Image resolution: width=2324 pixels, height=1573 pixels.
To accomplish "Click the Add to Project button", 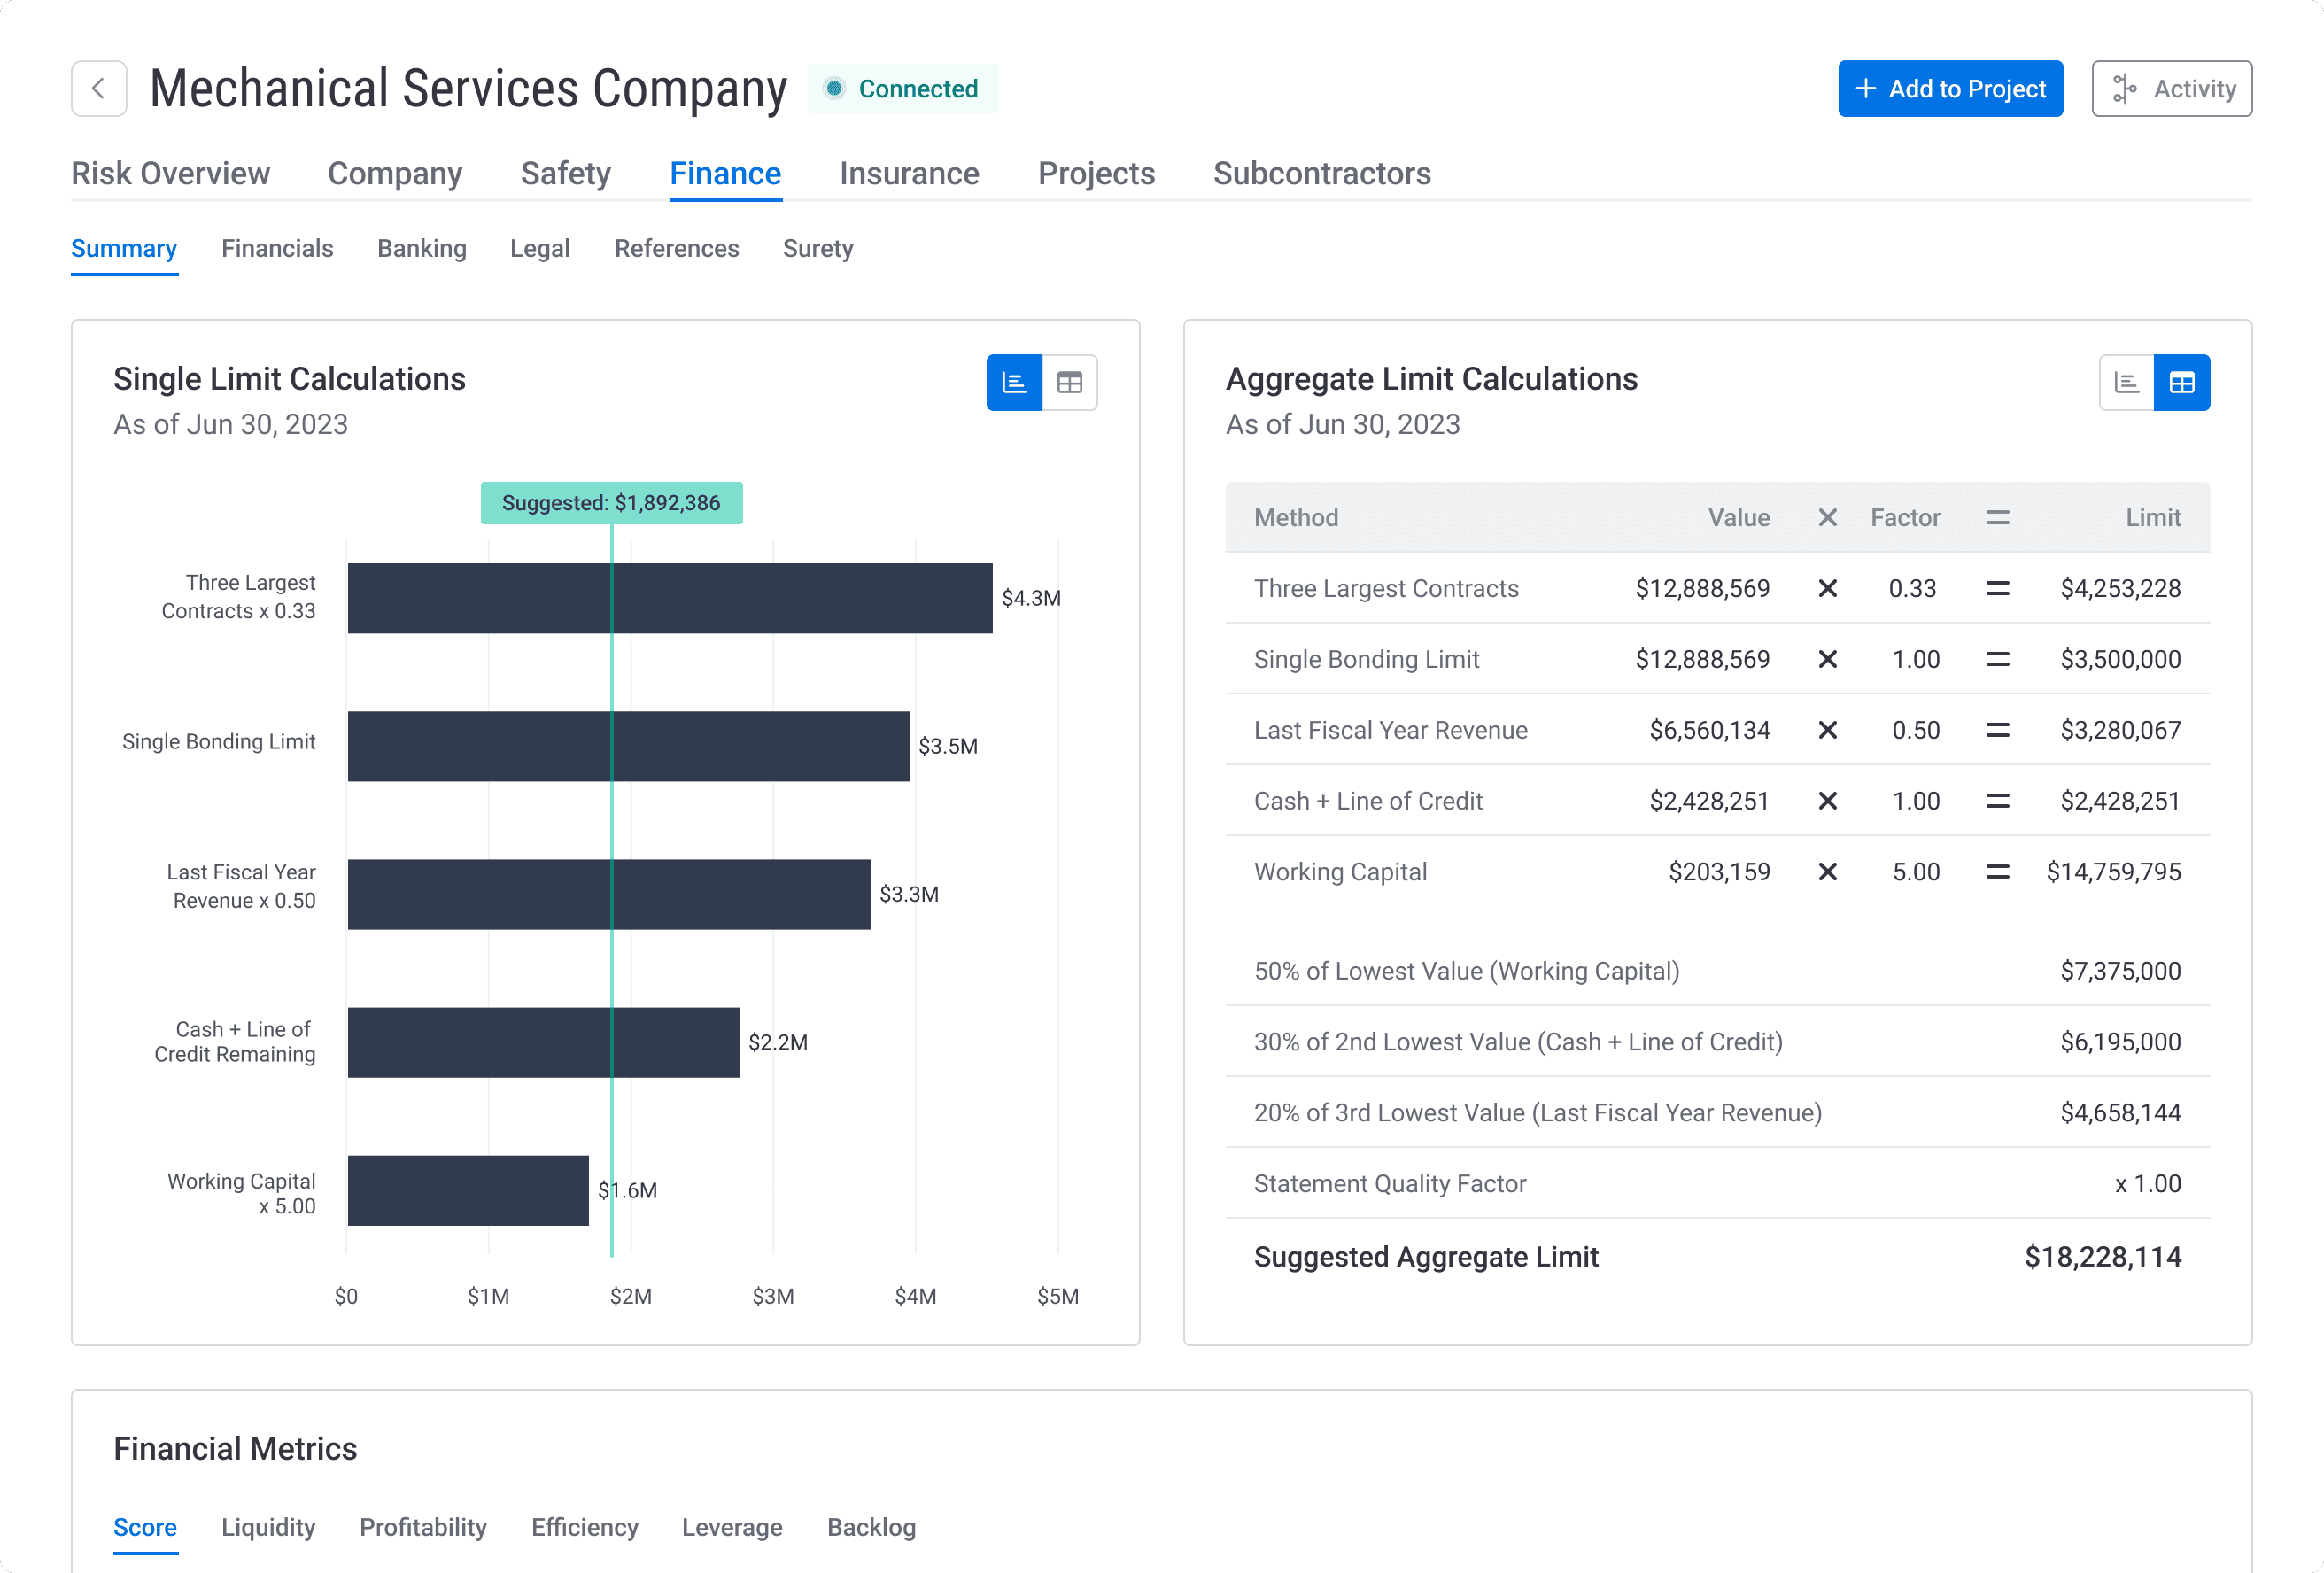I will (x=1950, y=89).
